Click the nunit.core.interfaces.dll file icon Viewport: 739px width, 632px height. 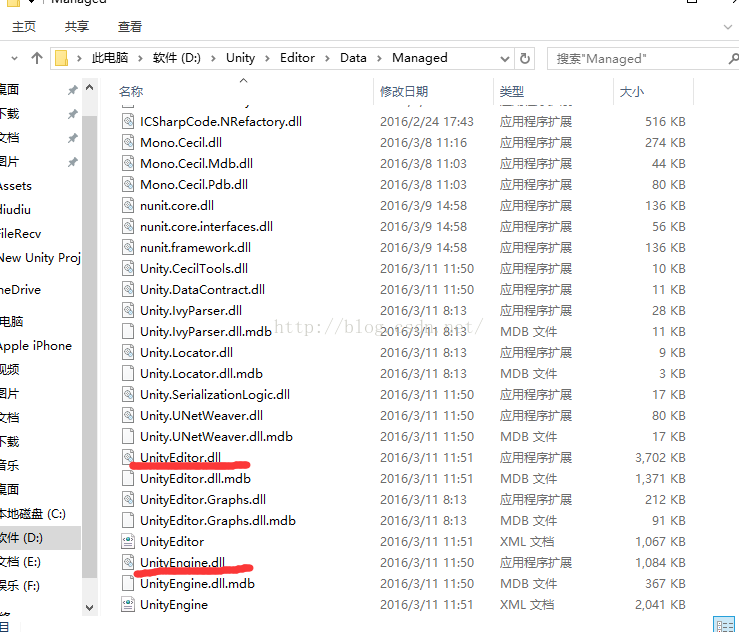128,227
